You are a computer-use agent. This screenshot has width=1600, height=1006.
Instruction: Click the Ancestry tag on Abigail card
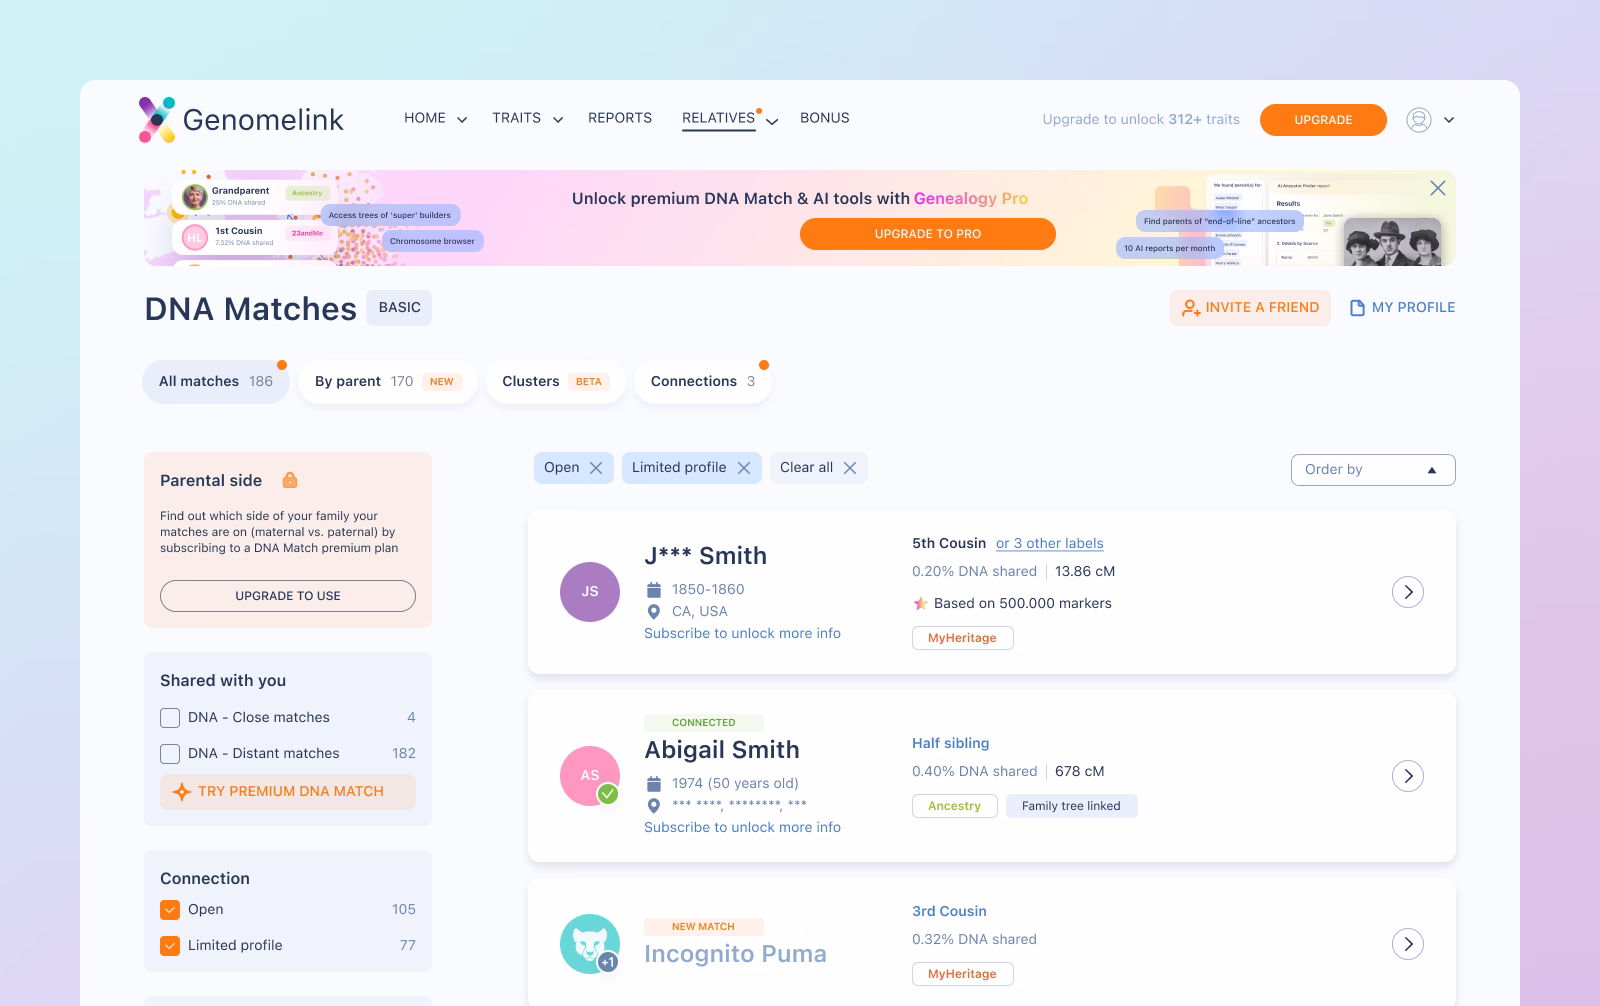[x=955, y=806]
